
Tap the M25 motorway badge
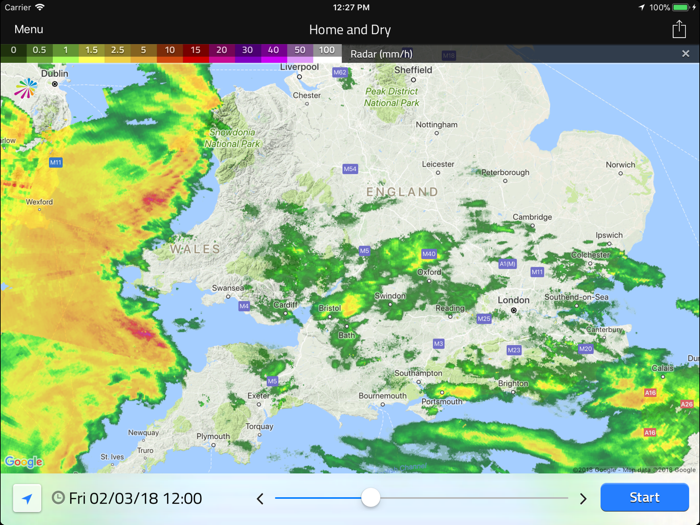pyautogui.click(x=484, y=318)
